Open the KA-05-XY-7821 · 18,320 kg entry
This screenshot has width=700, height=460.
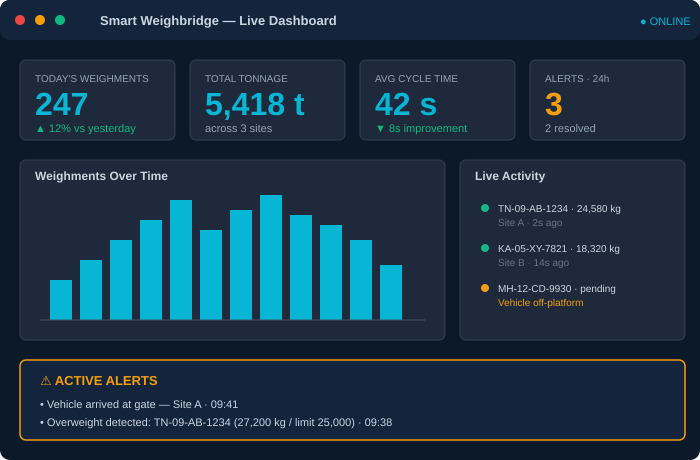point(558,249)
